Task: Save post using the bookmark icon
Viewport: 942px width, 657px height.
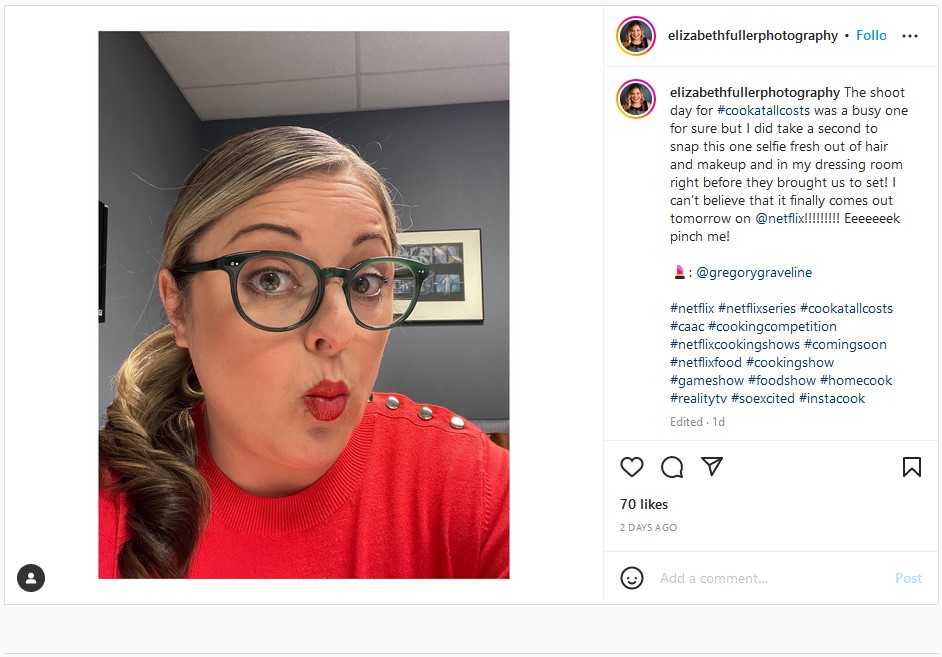Action: pos(911,467)
